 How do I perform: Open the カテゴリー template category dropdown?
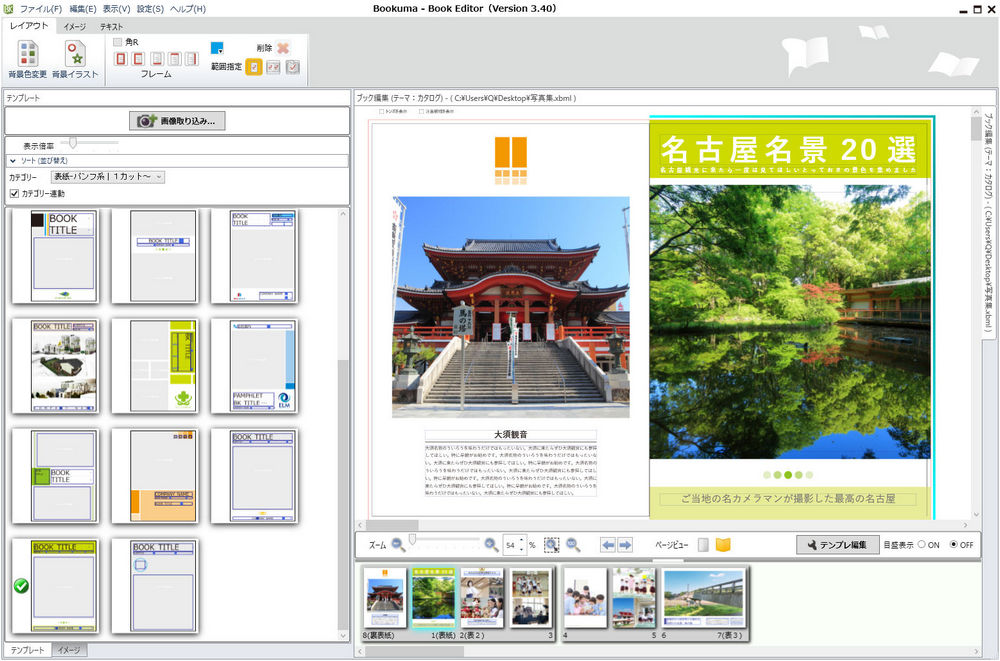108,177
